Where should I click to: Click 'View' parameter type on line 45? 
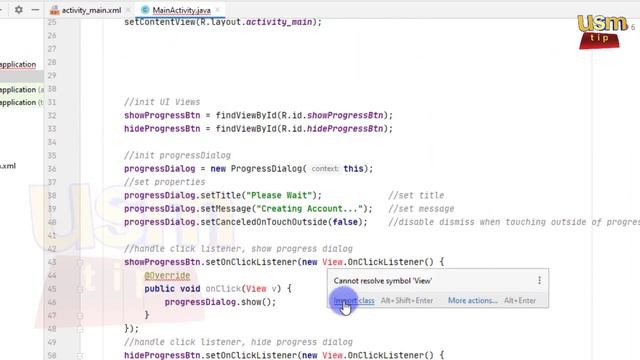pos(256,289)
